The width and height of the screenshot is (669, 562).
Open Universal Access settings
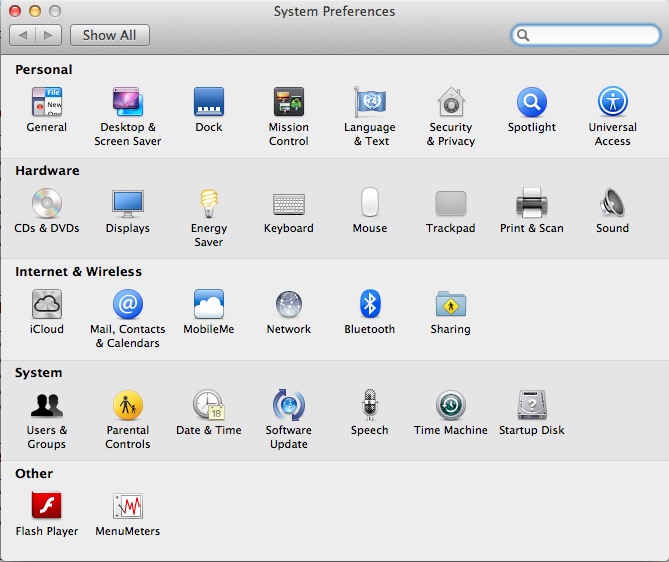(x=612, y=103)
